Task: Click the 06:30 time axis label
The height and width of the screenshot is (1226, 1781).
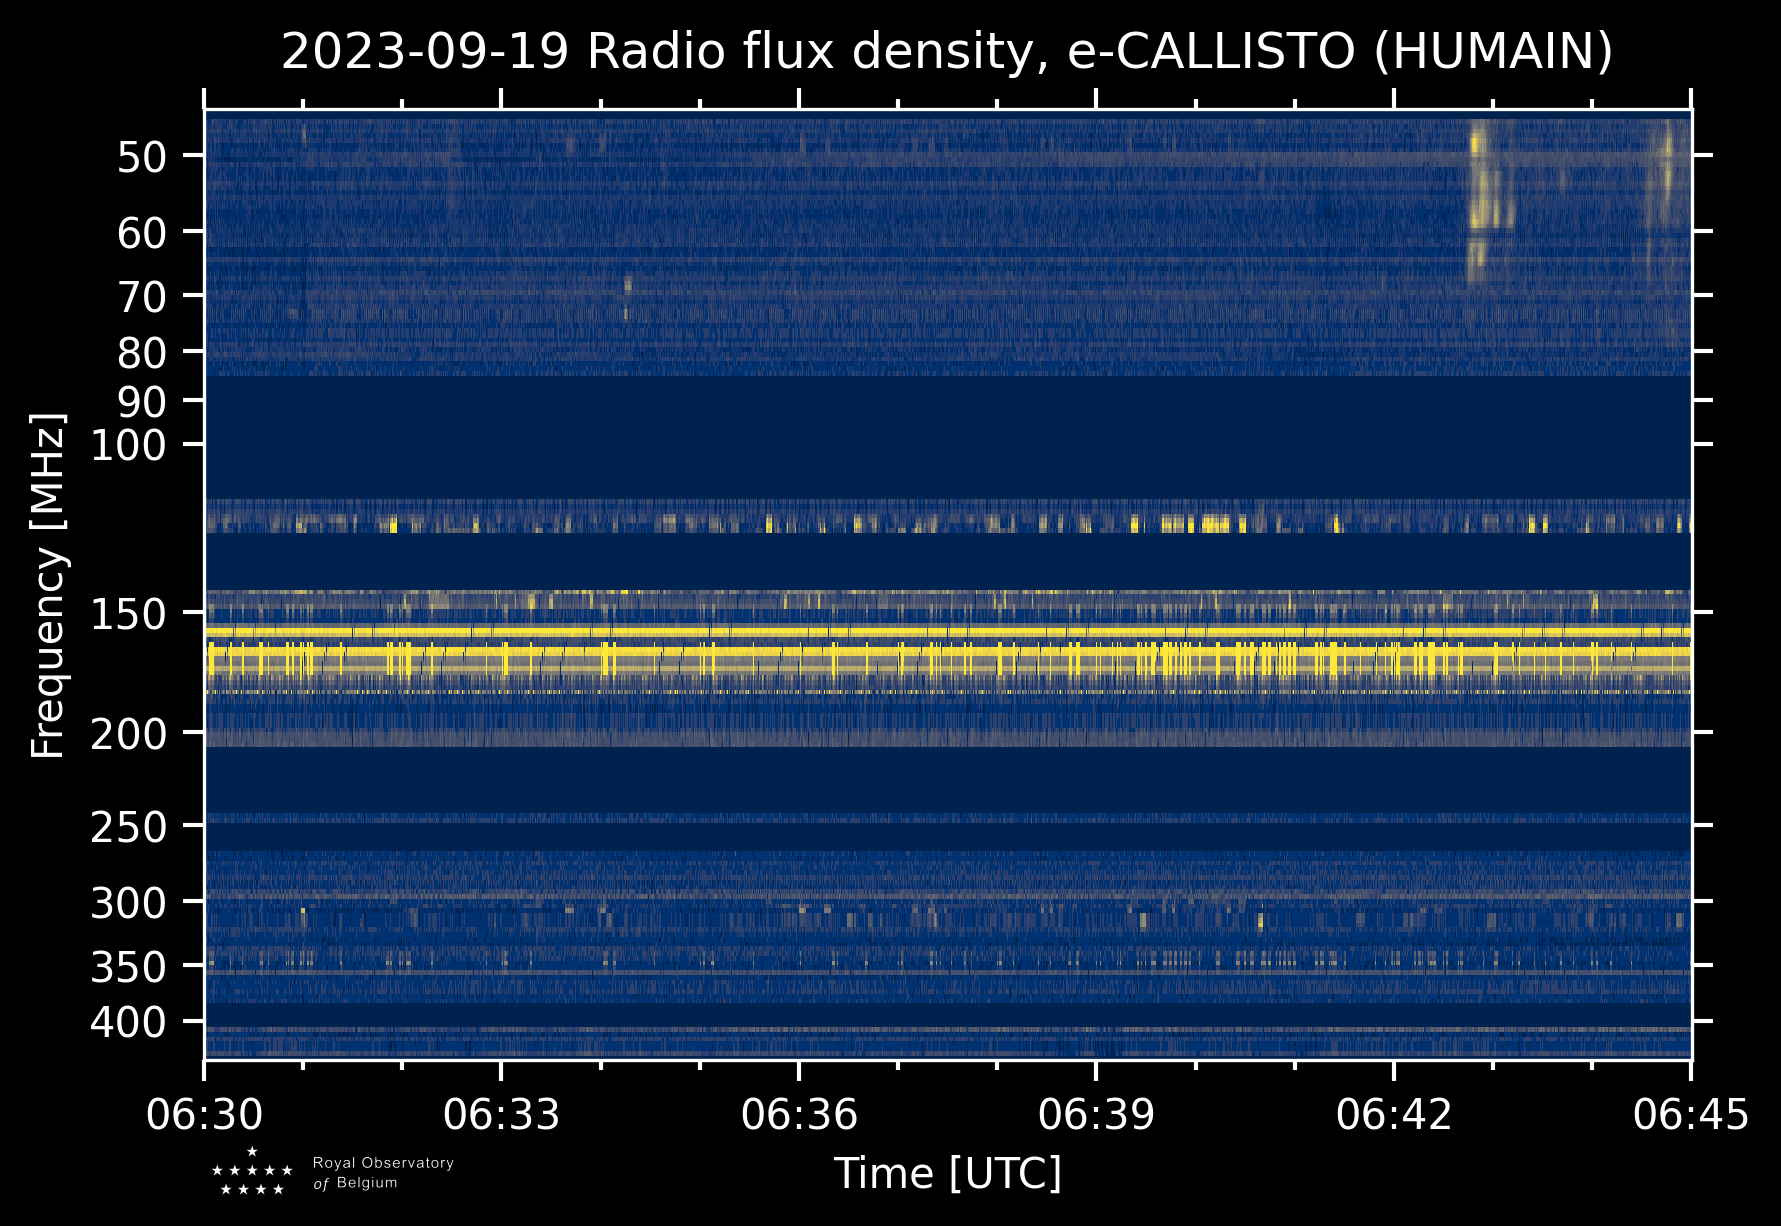Action: click(205, 1114)
